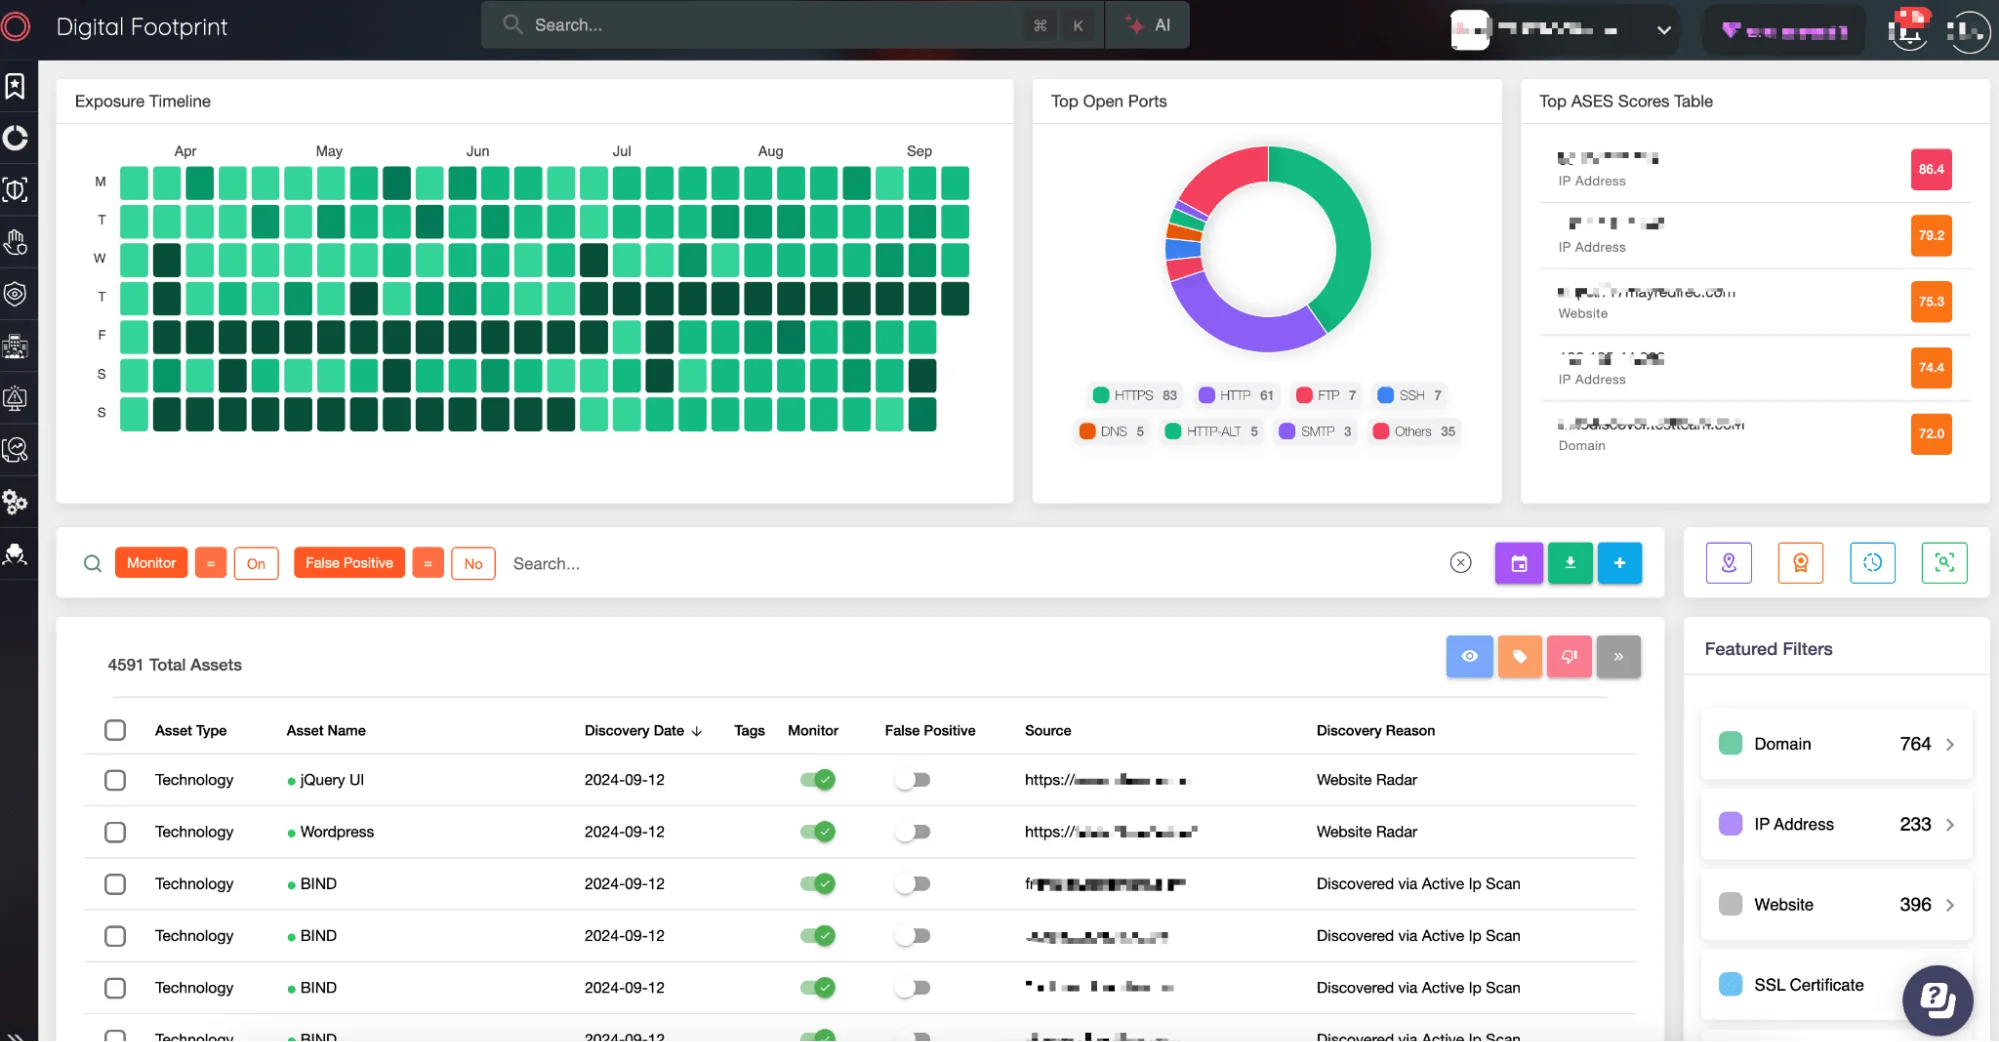Open the SSL Certificate featured filter

[1809, 985]
